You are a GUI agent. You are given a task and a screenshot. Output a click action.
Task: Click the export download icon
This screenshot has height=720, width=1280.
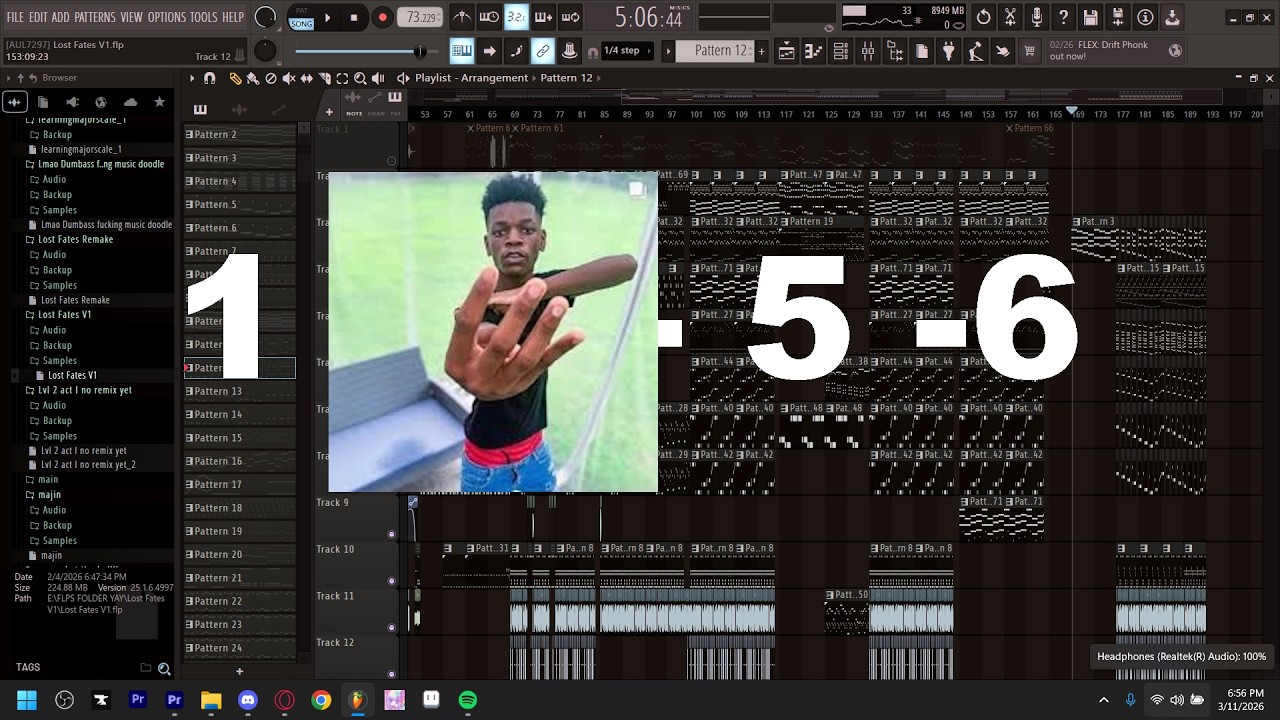coord(1172,17)
